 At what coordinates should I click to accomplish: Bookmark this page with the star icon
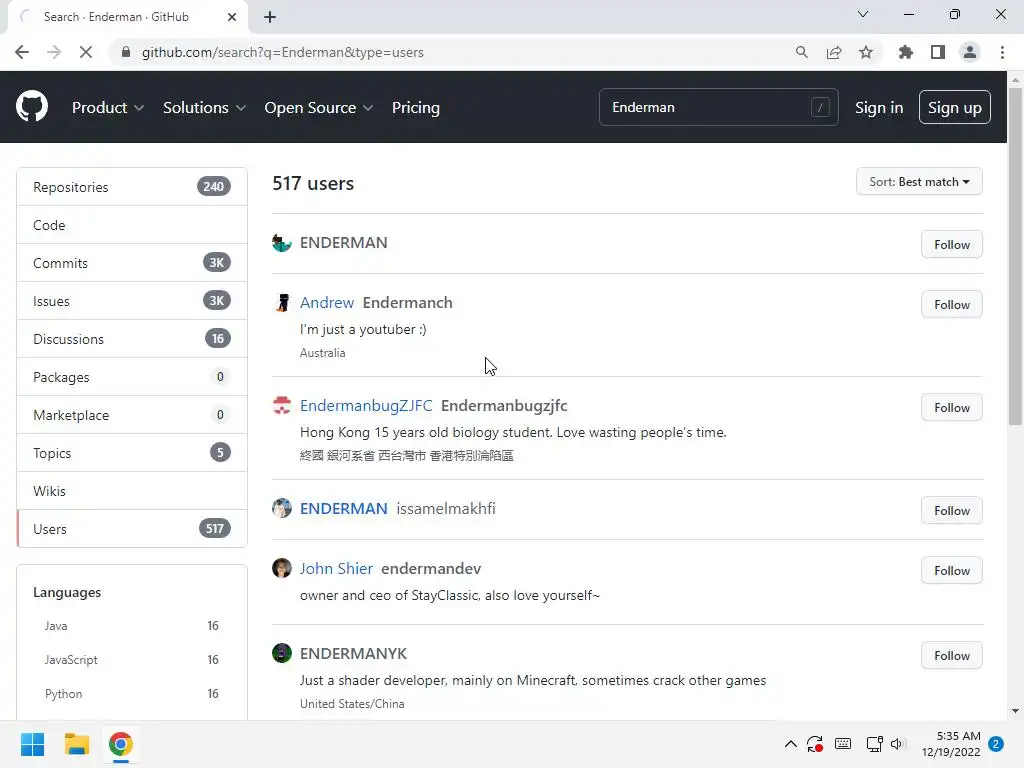click(x=866, y=52)
